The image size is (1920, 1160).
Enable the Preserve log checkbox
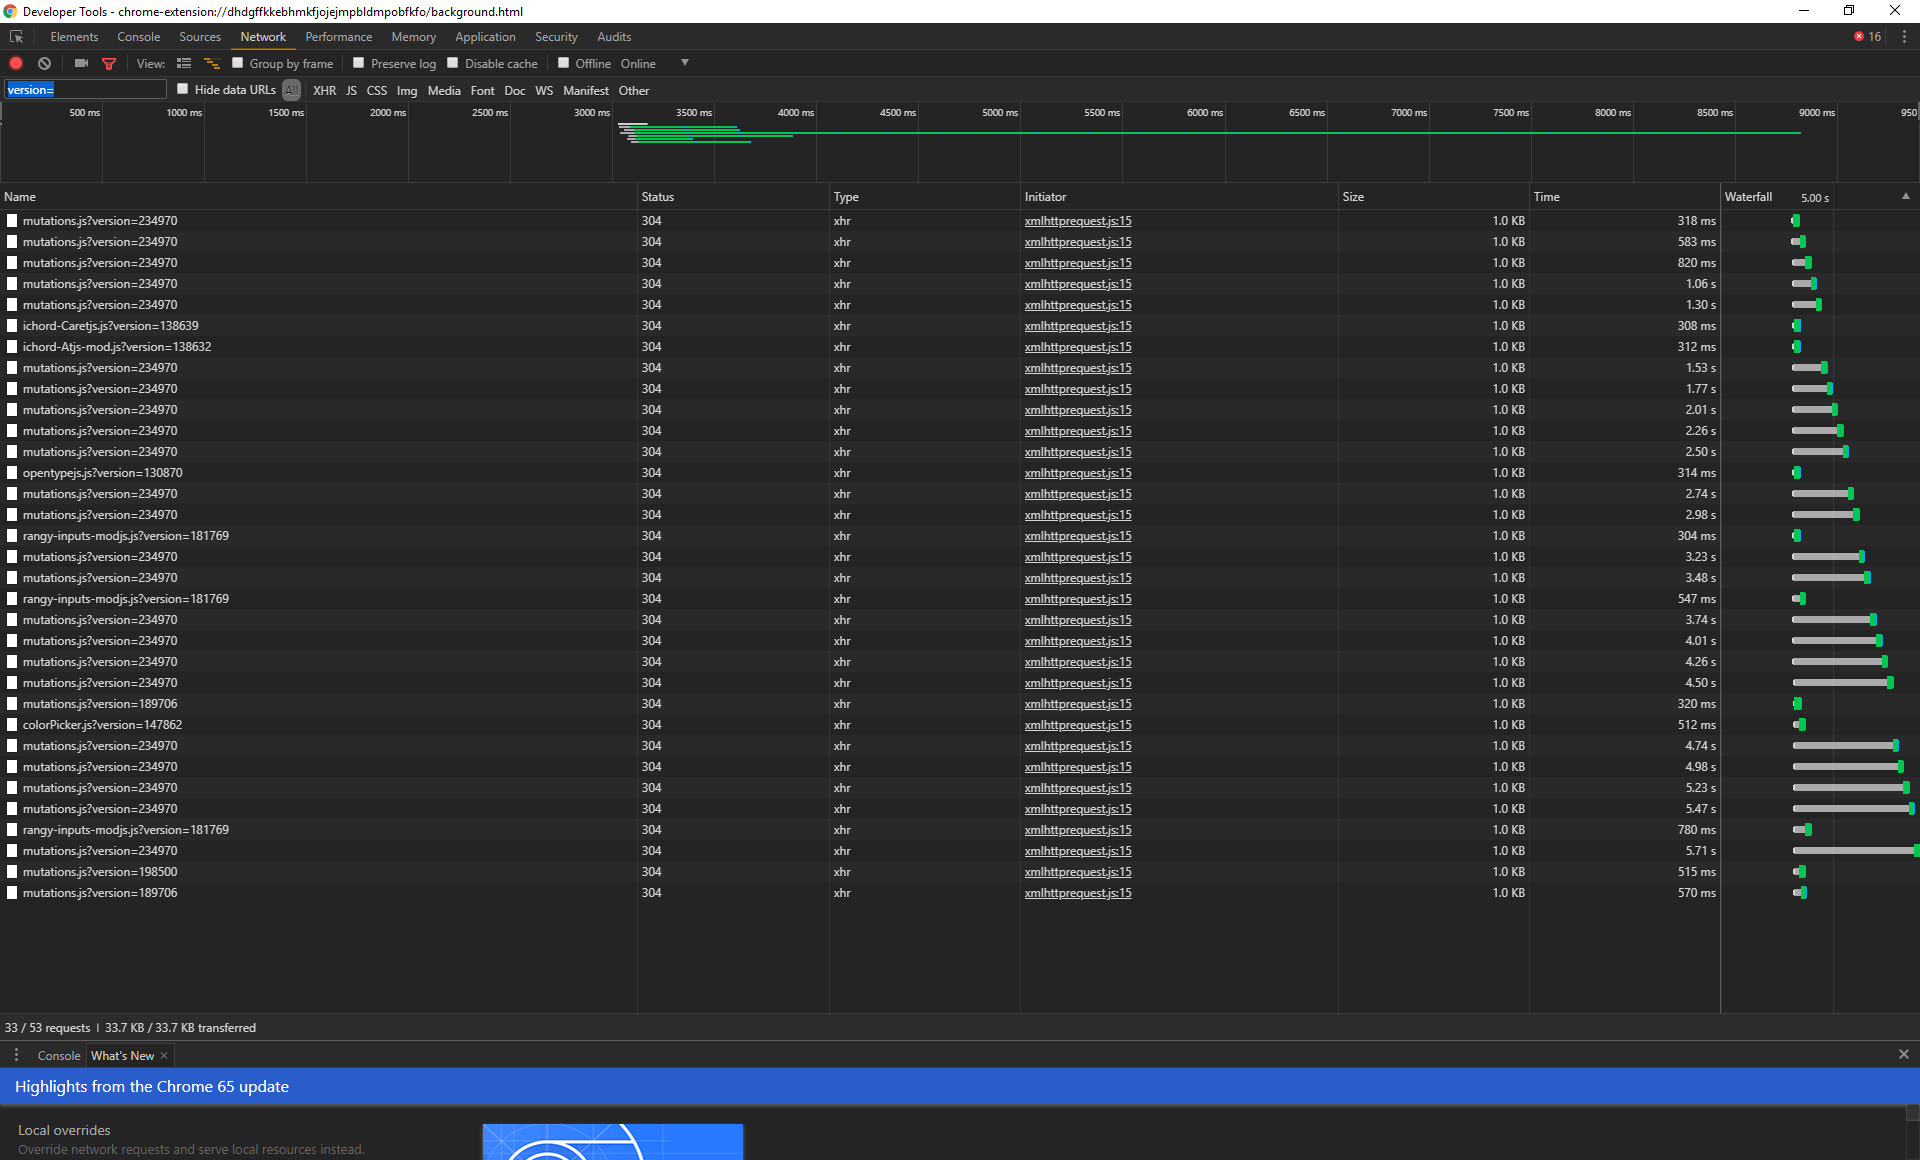pyautogui.click(x=358, y=63)
